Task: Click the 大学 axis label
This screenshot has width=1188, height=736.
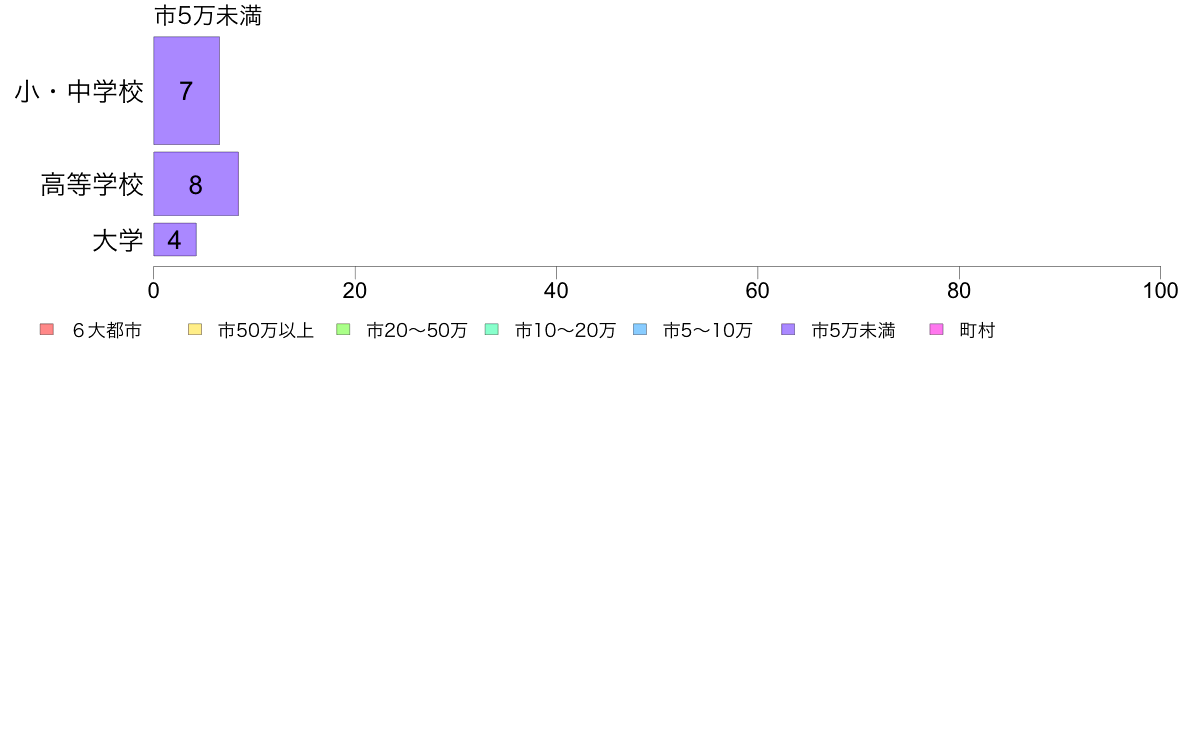Action: pos(118,240)
